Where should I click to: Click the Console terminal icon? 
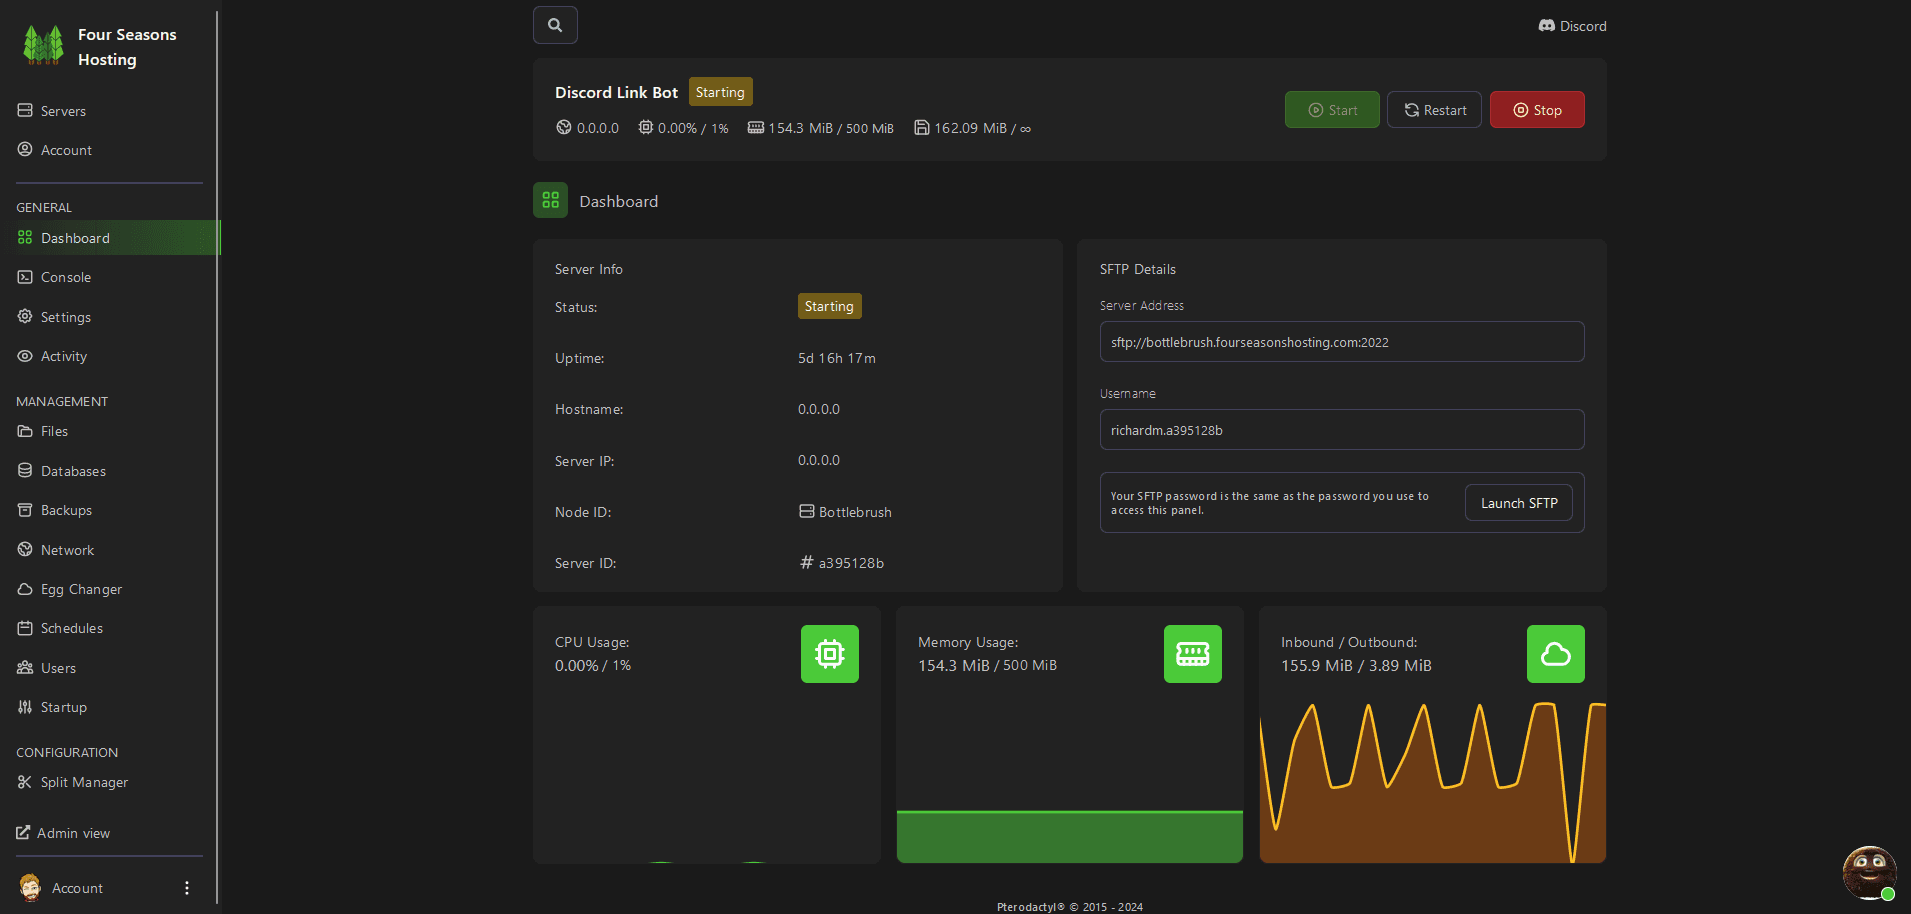[25, 277]
